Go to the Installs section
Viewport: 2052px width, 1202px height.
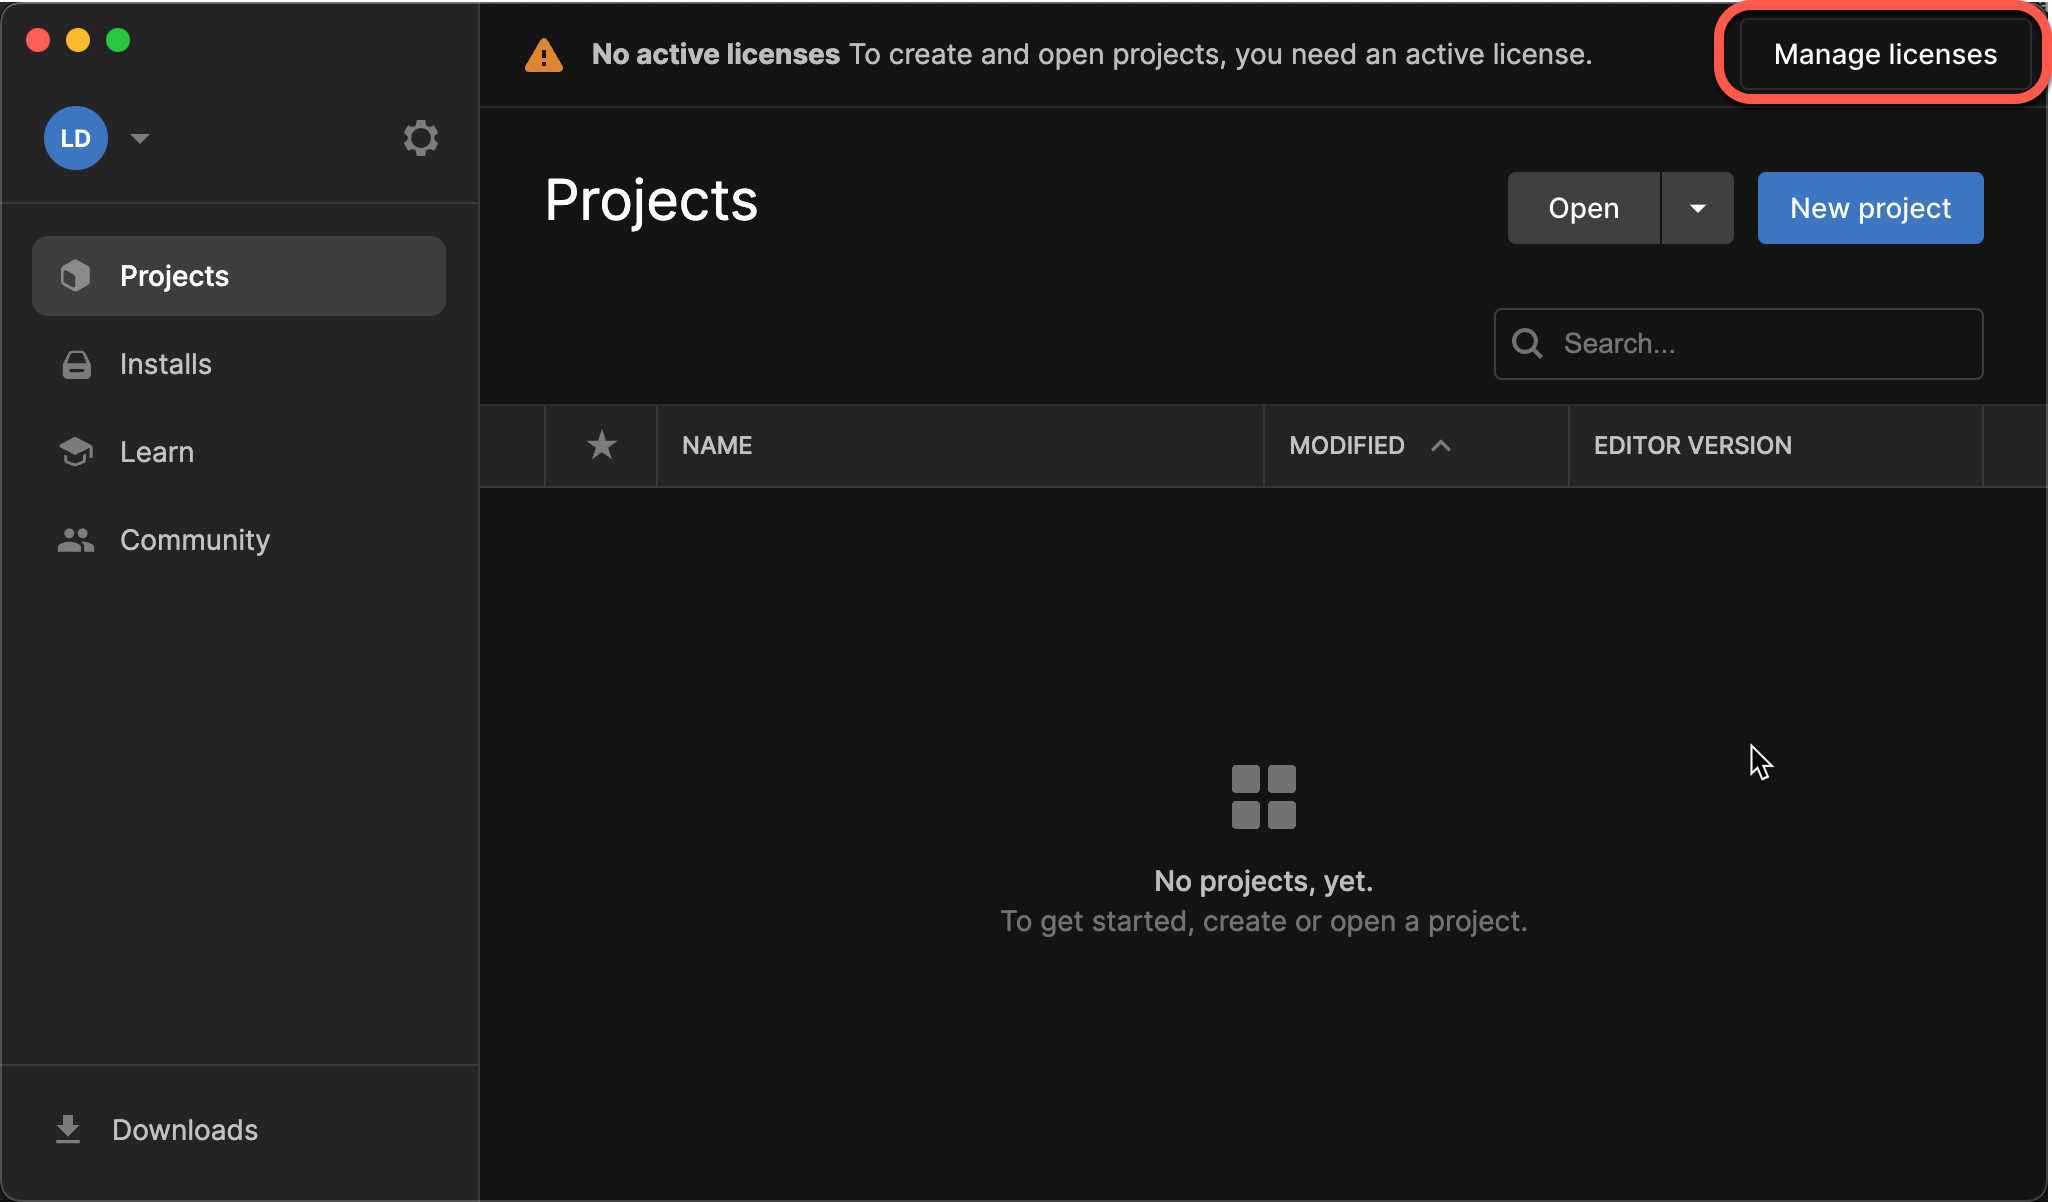pos(166,364)
